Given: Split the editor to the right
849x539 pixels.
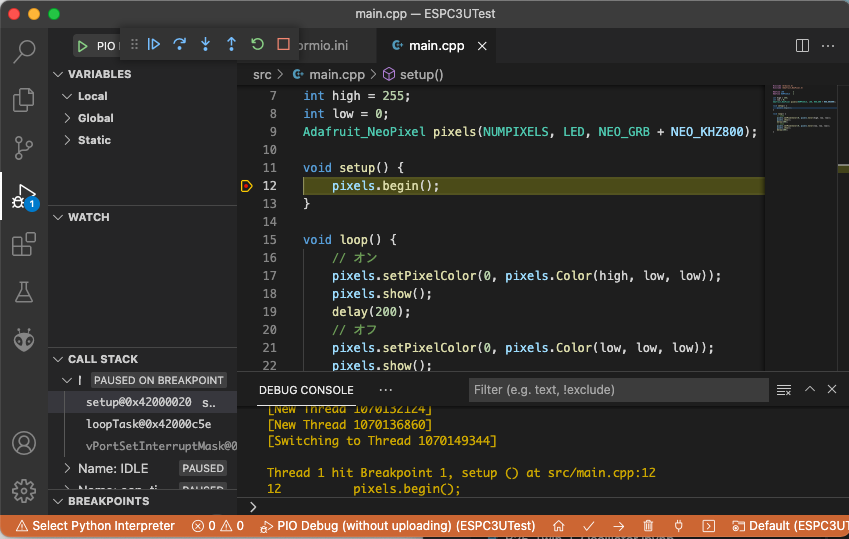Looking at the screenshot, I should (802, 46).
